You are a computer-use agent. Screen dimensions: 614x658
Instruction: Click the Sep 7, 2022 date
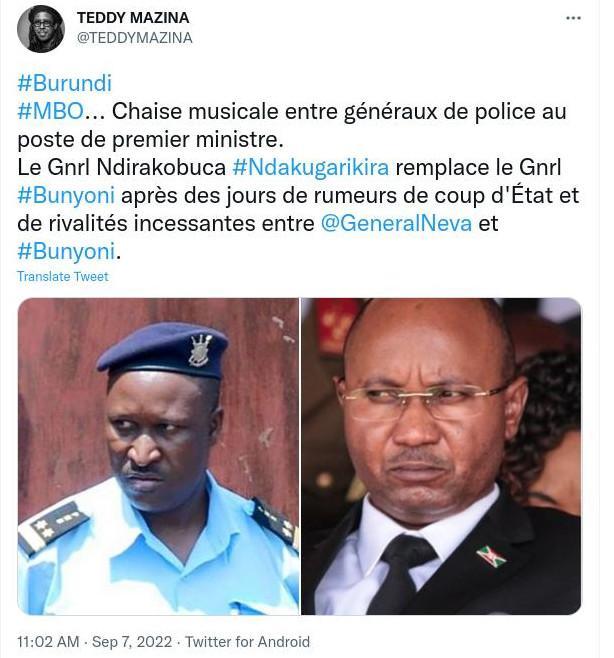132,642
